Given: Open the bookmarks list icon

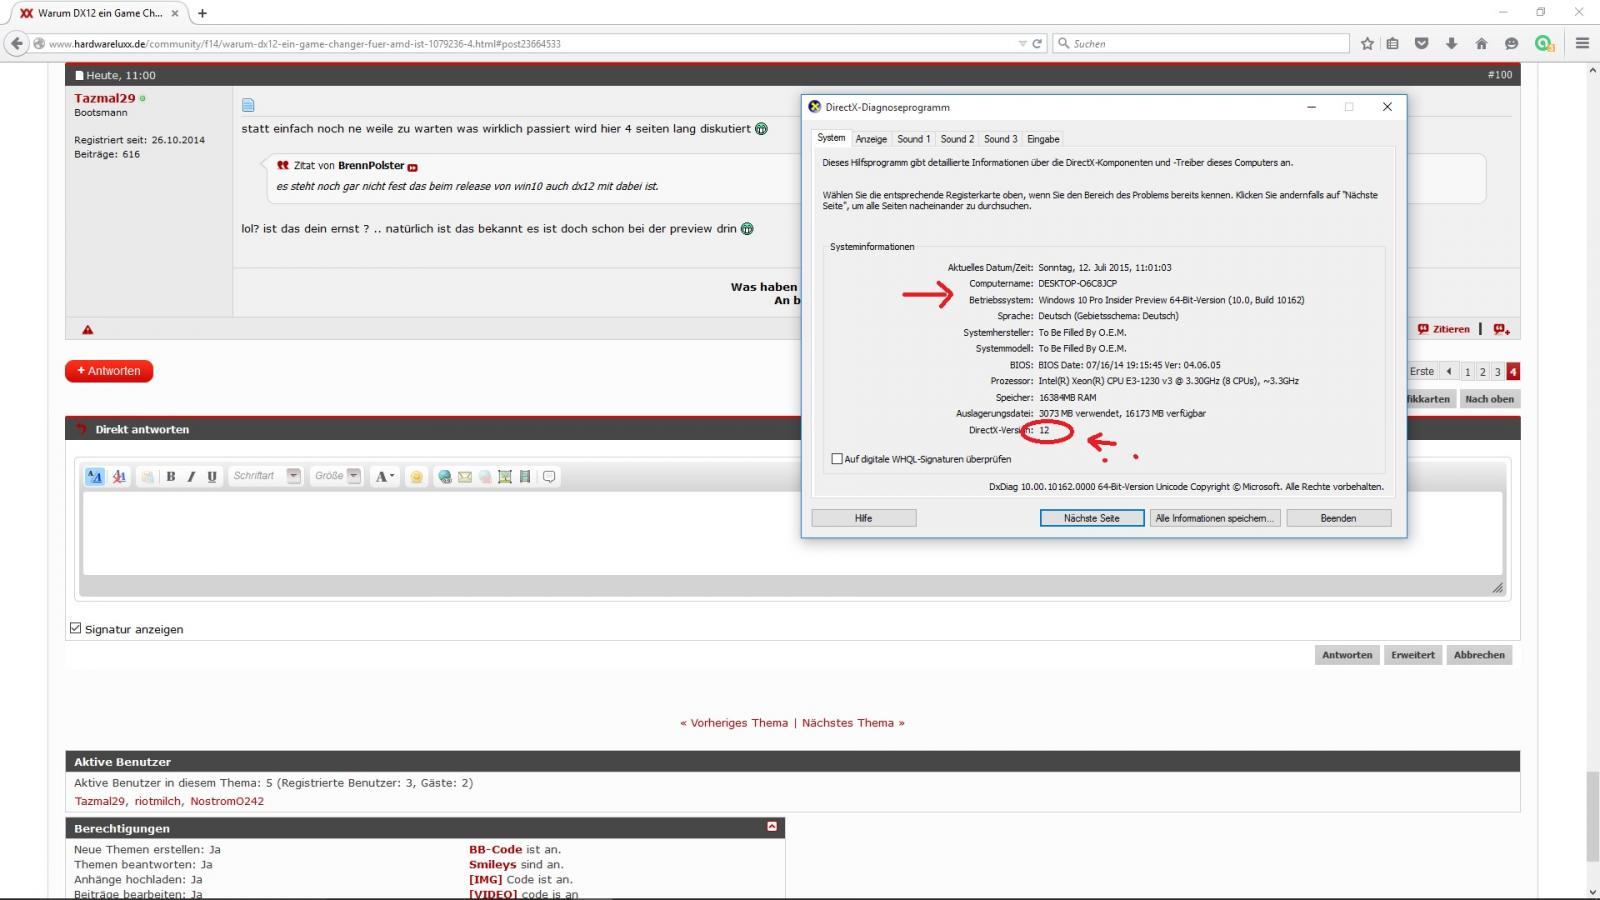Looking at the screenshot, I should click(x=1392, y=43).
